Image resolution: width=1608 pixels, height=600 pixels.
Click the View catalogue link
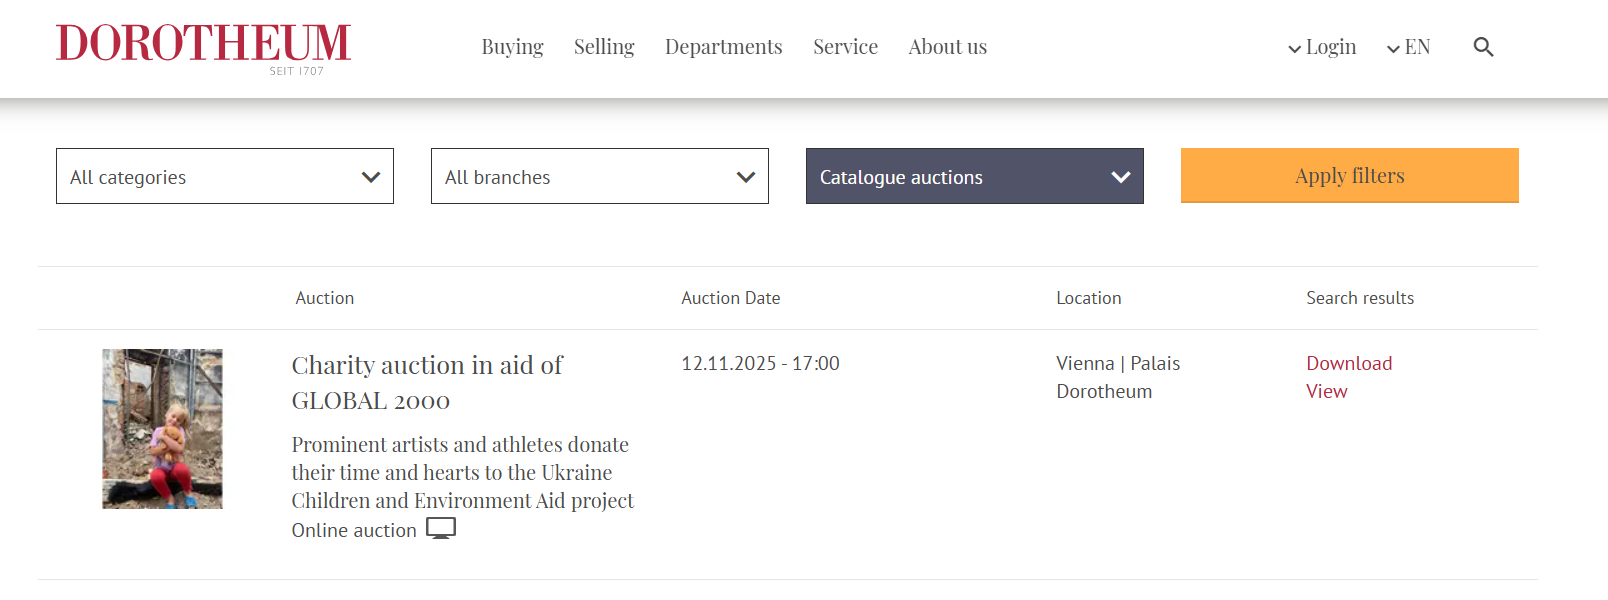1326,391
